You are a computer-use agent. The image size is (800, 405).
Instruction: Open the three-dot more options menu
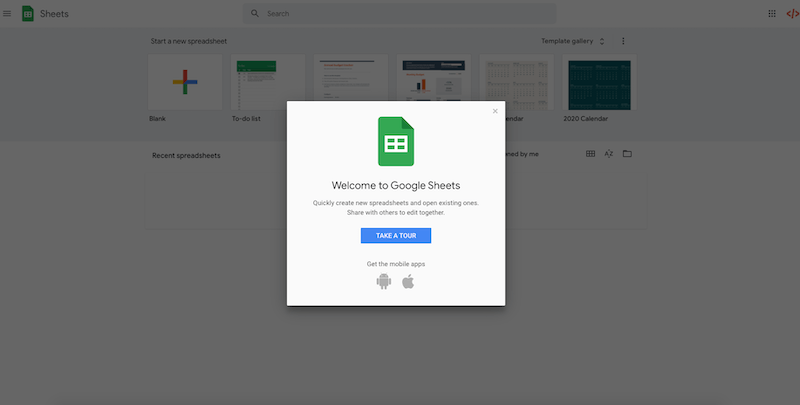click(x=623, y=41)
